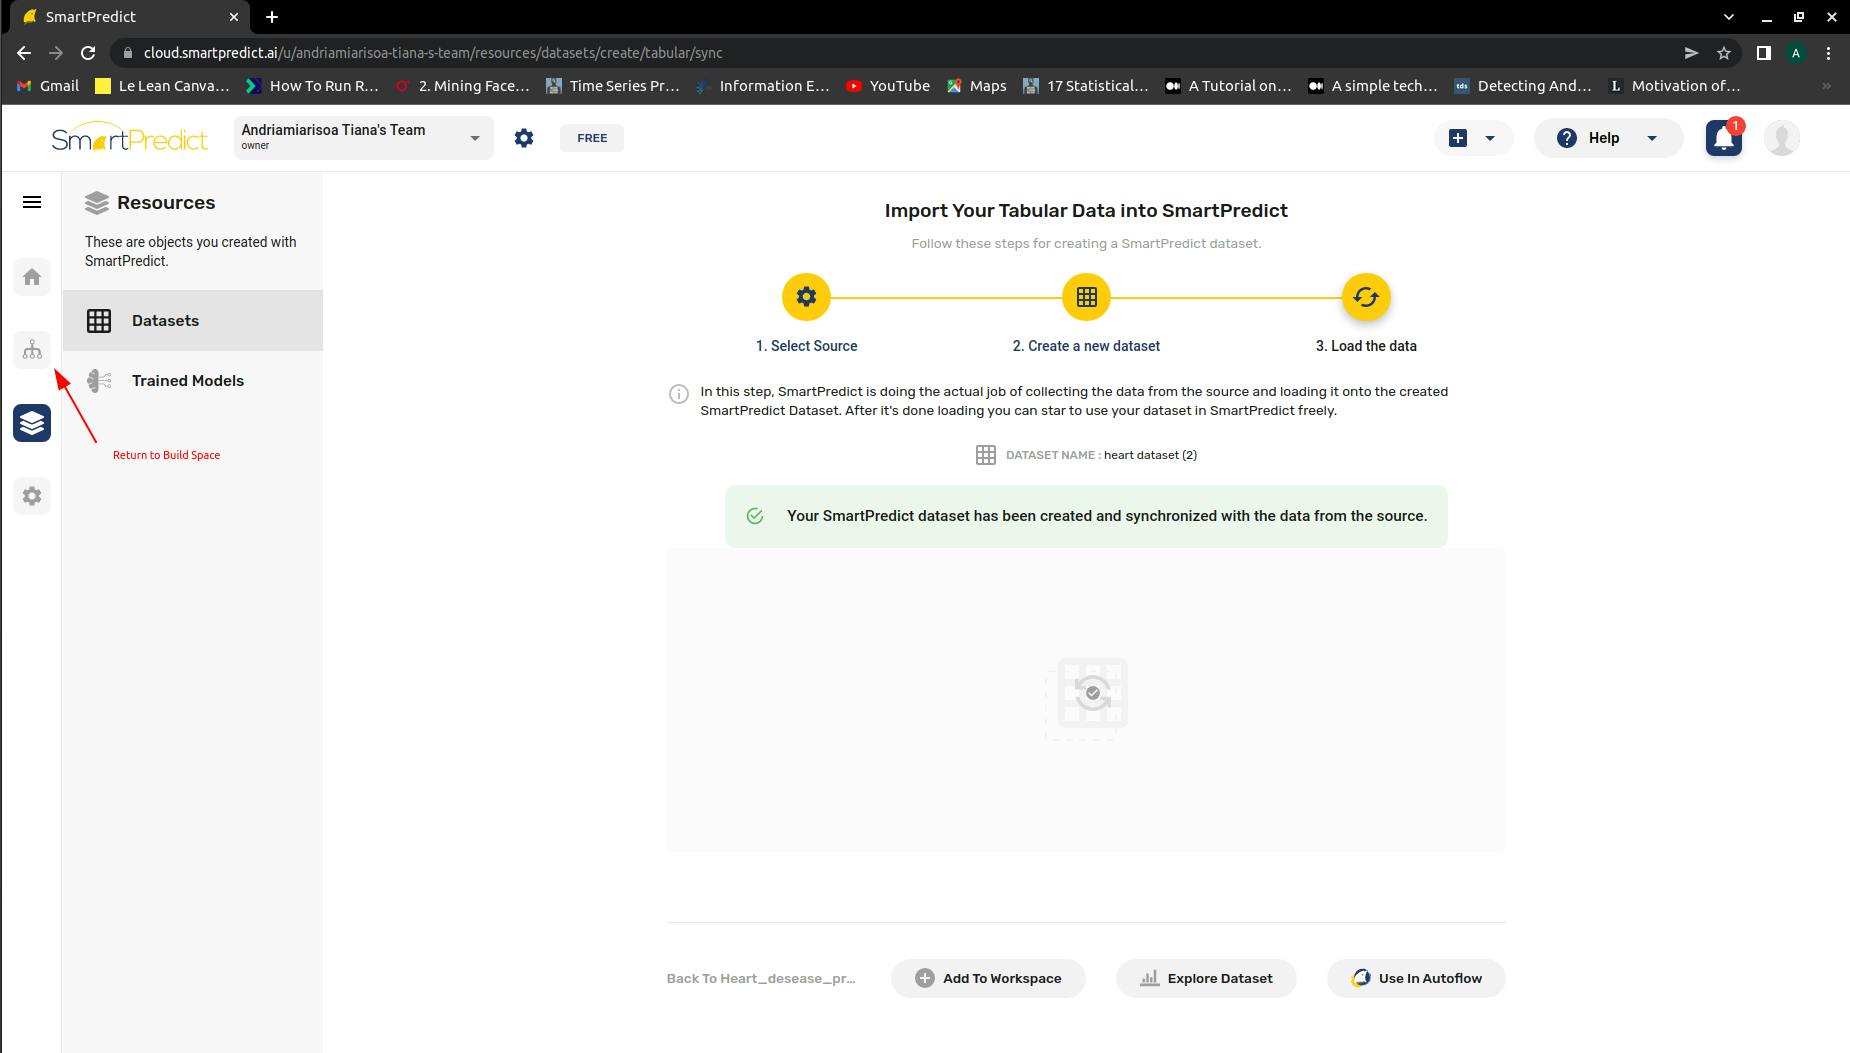This screenshot has height=1053, width=1850.
Task: Close the SmartPredict browser tab
Action: pyautogui.click(x=234, y=17)
